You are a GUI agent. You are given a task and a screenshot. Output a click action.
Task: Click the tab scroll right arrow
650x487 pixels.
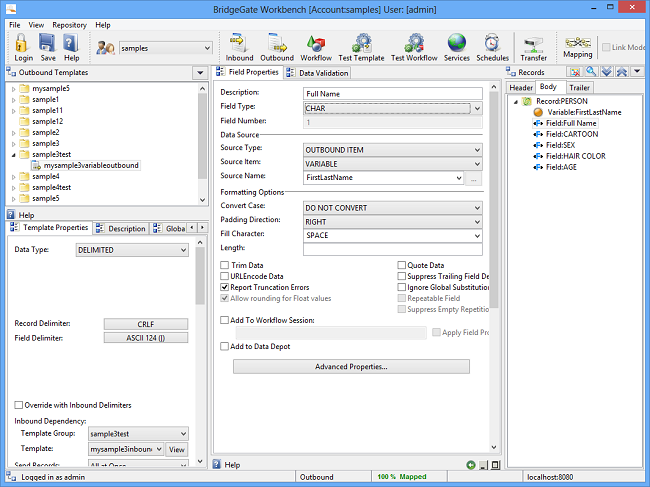202,228
